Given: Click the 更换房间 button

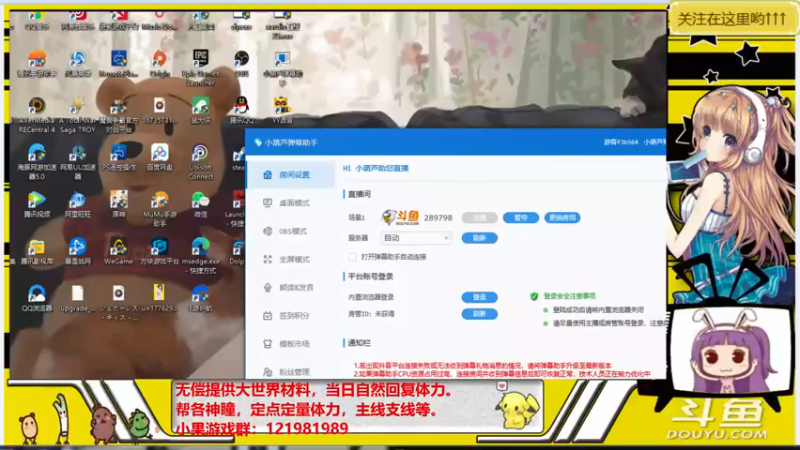Looking at the screenshot, I should pyautogui.click(x=562, y=218).
